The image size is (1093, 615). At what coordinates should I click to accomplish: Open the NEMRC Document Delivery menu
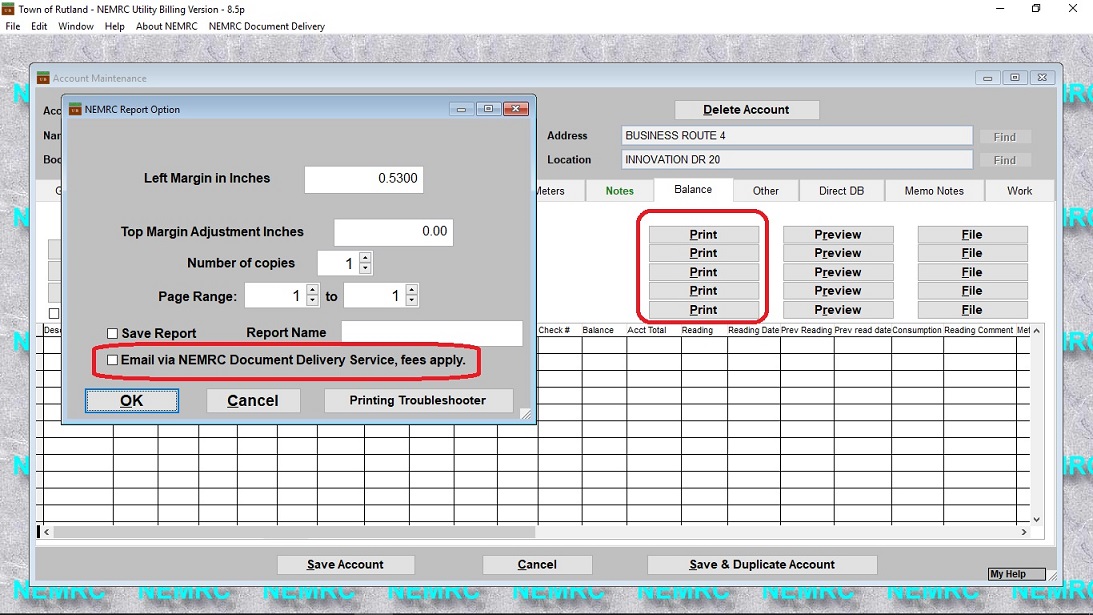tap(266, 26)
